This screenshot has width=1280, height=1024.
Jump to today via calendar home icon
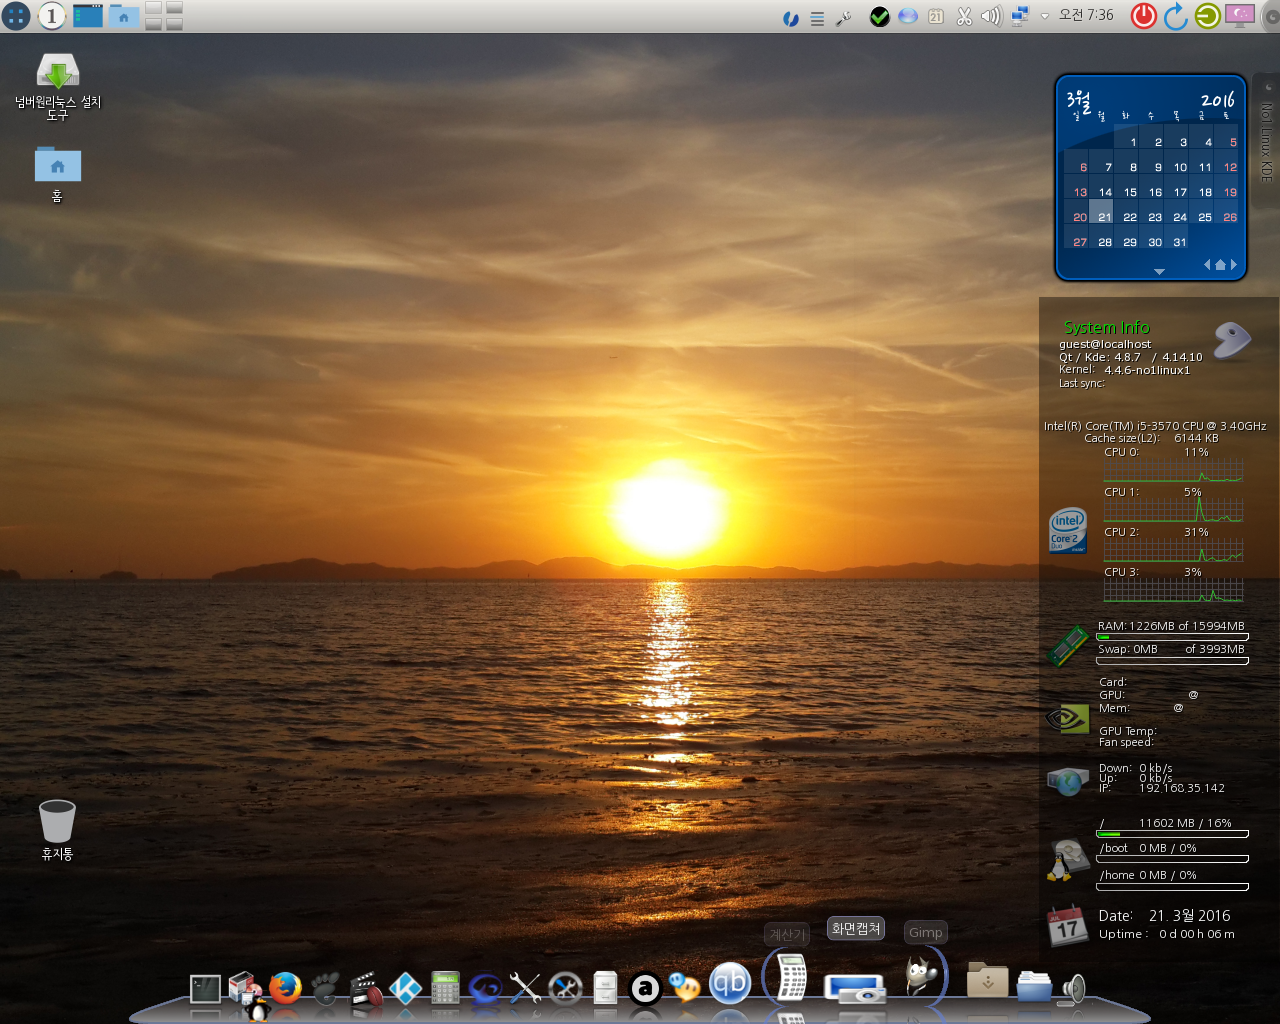pyautogui.click(x=1220, y=264)
